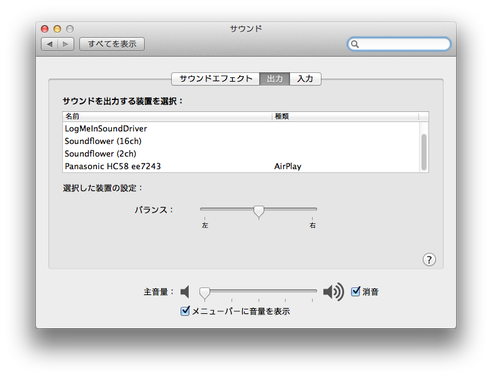Click the すべてを表示 button

pyautogui.click(x=112, y=44)
